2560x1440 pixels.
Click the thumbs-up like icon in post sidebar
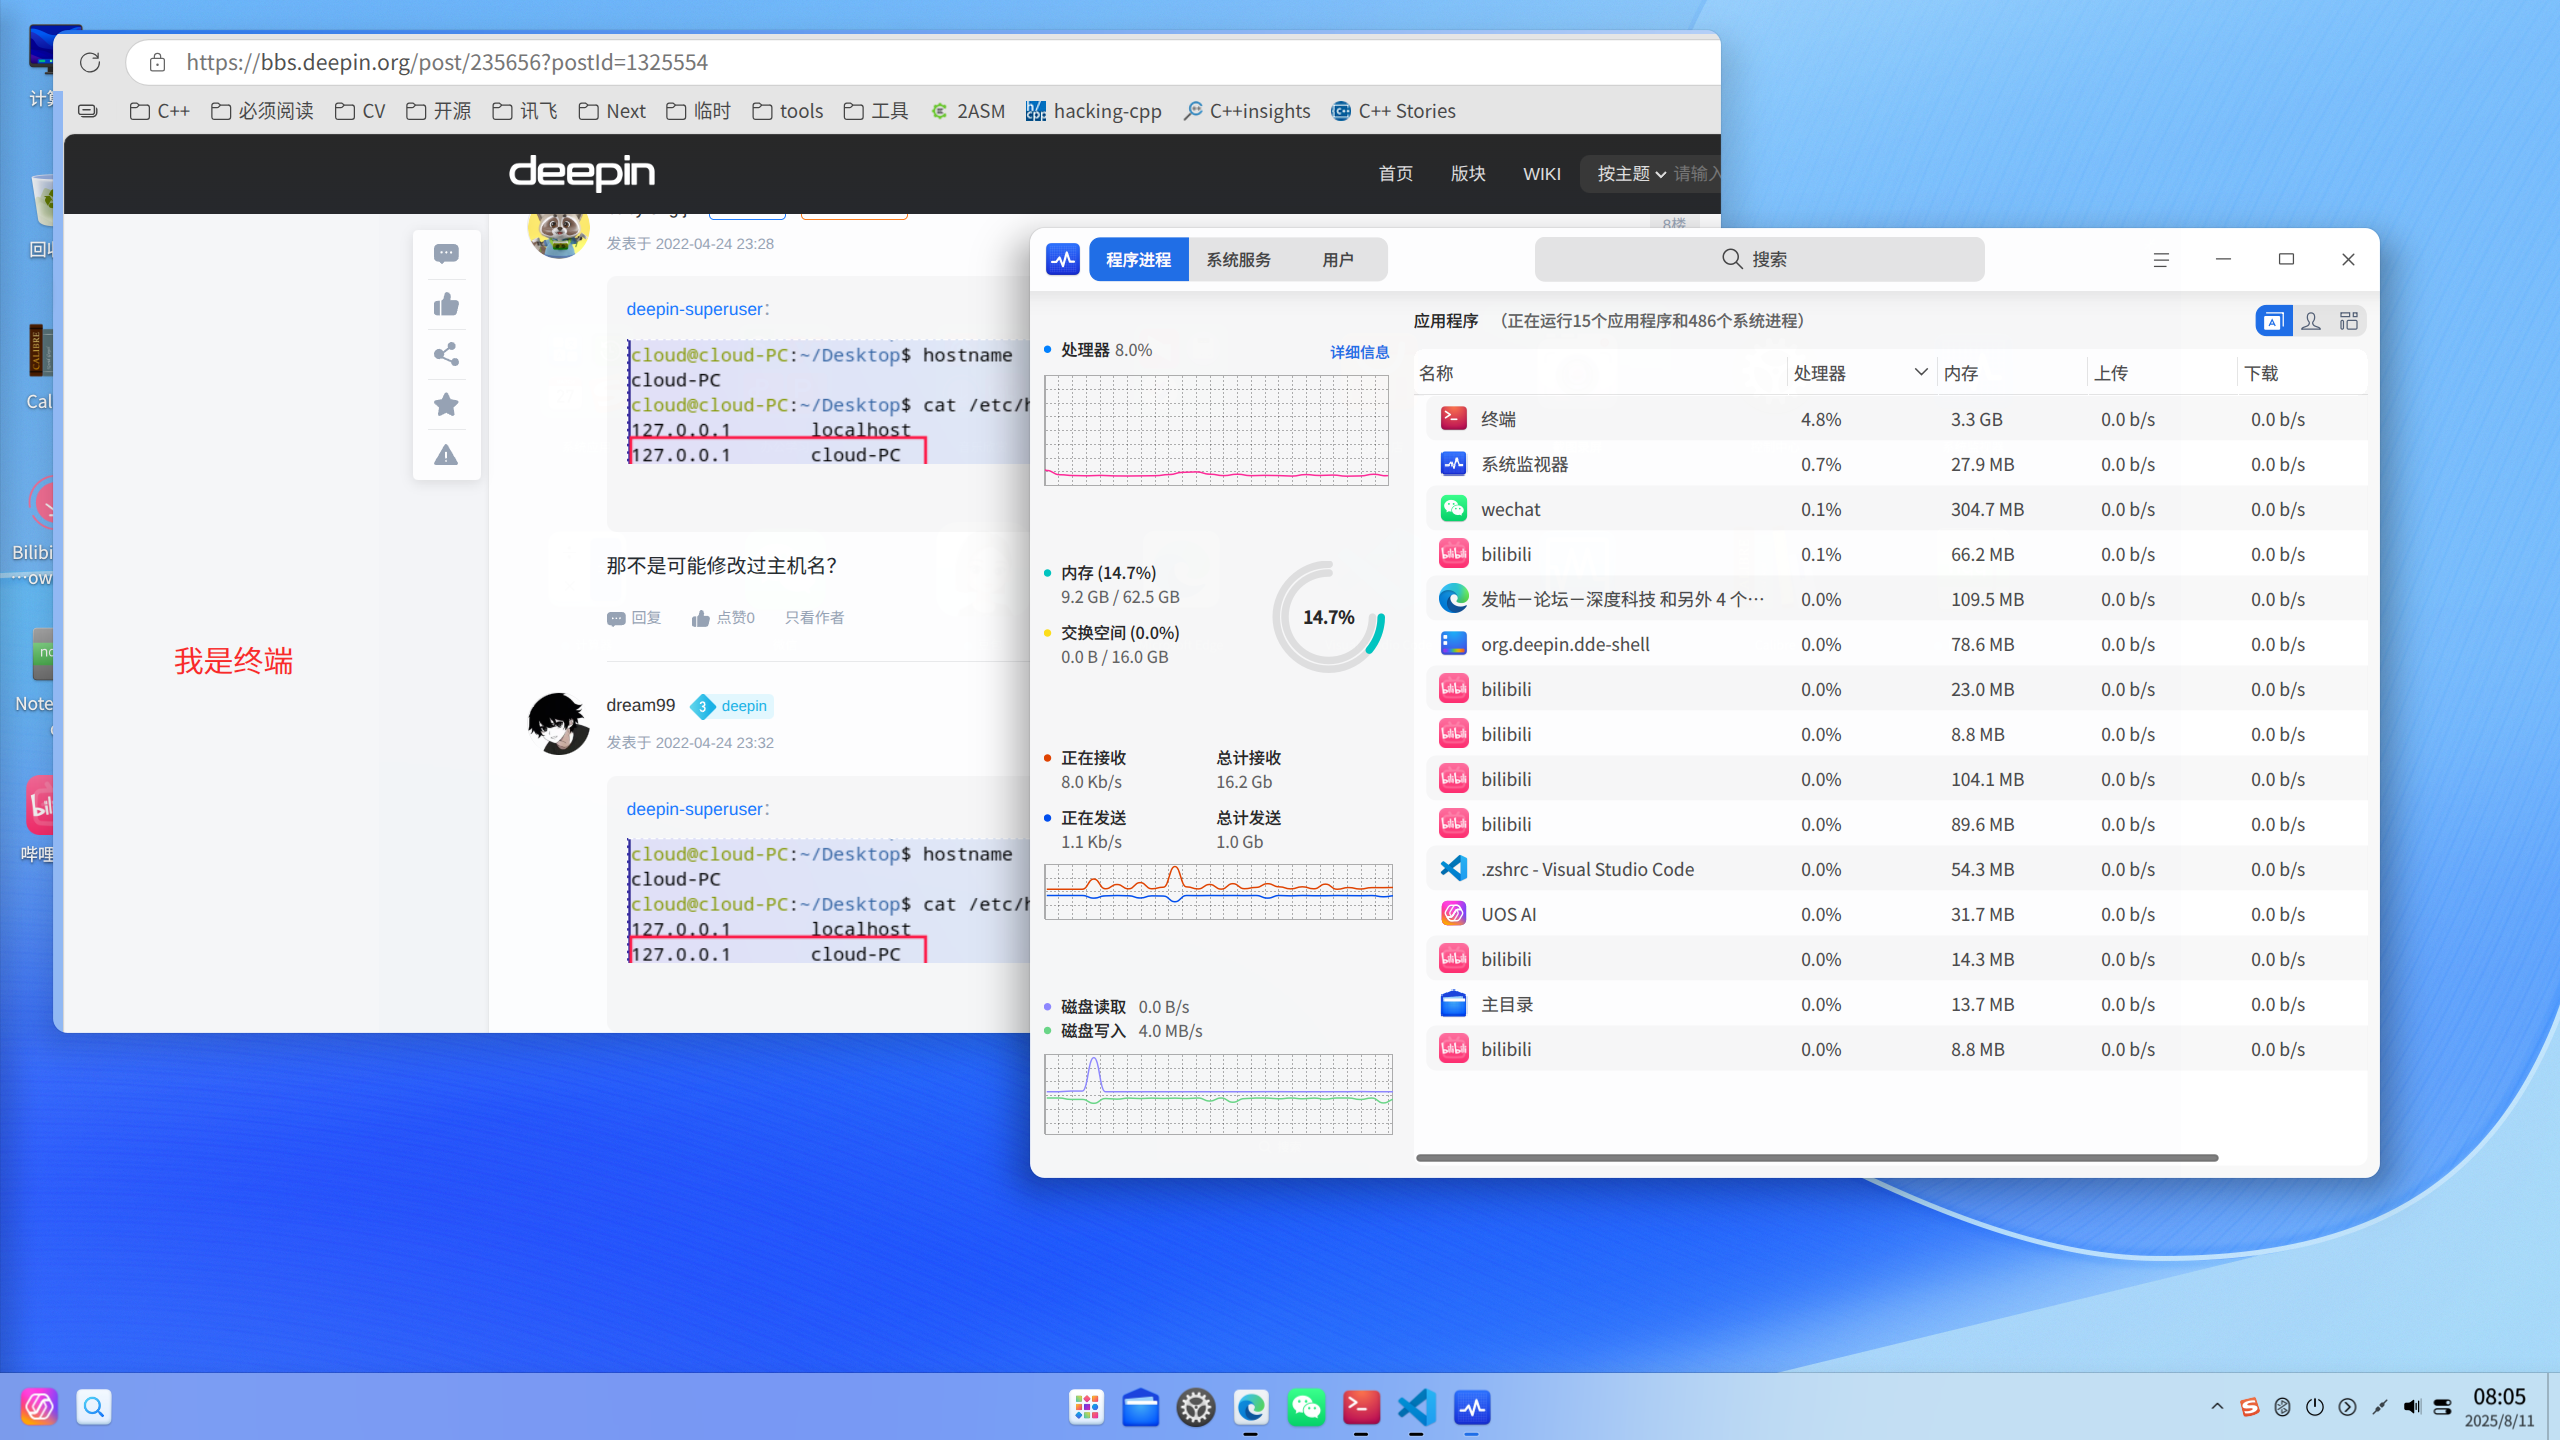tap(446, 304)
